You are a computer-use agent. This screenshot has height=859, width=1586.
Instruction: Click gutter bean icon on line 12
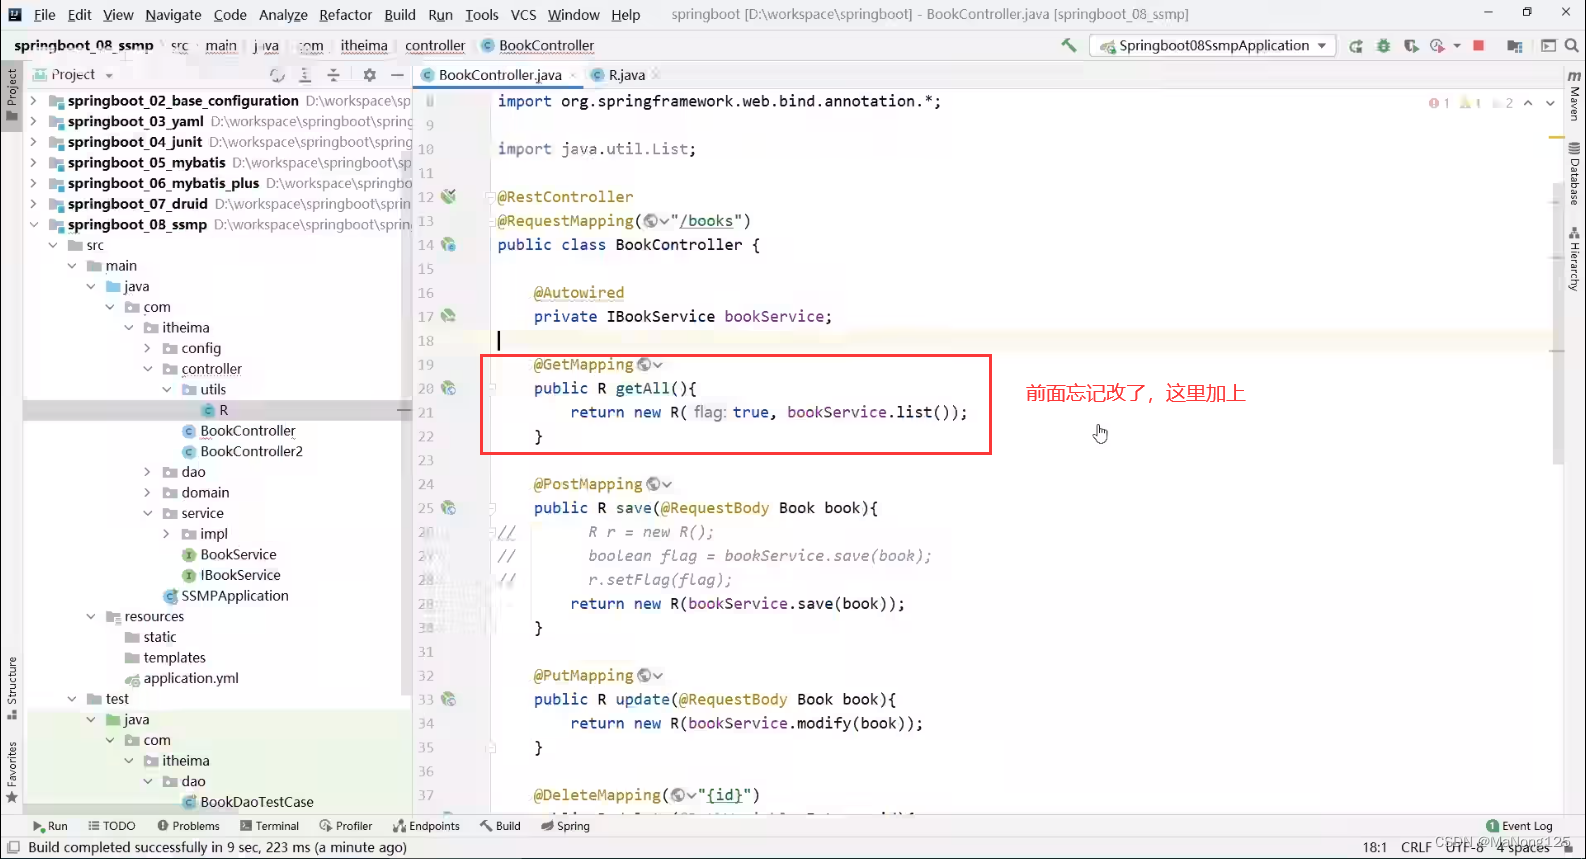click(x=449, y=196)
